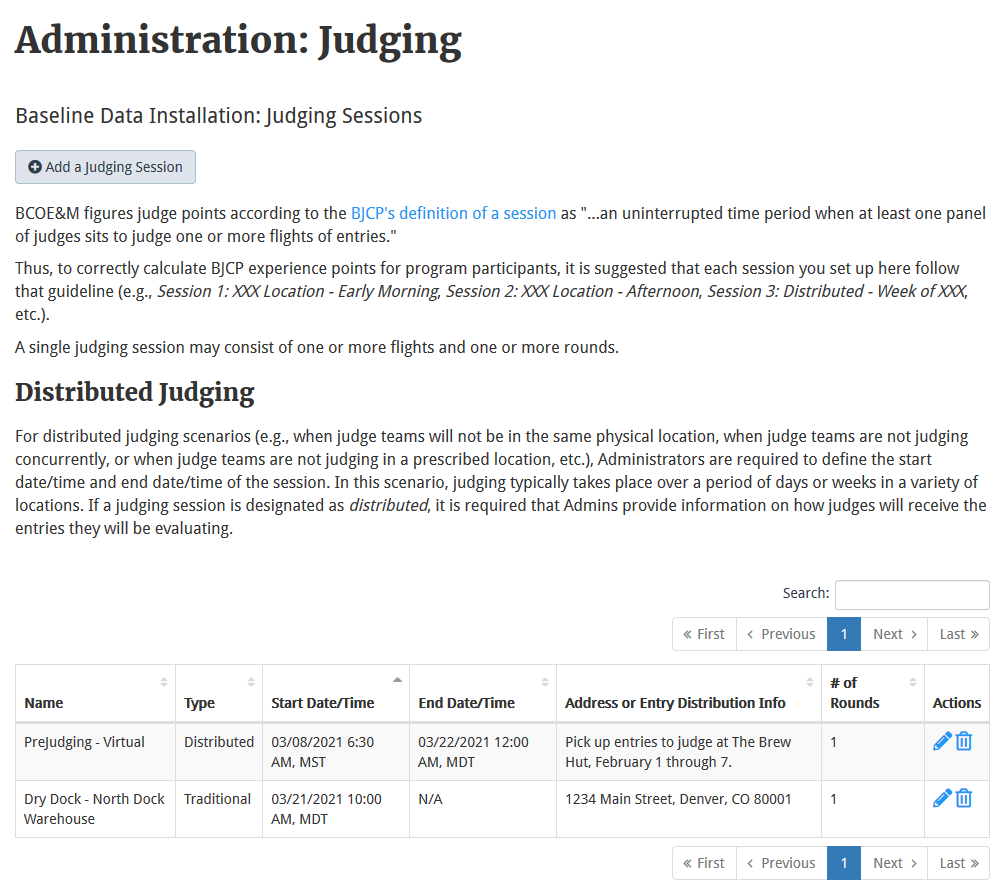The image size is (1005, 894).
Task: Select page 1 in bottom pagination
Action: click(843, 862)
